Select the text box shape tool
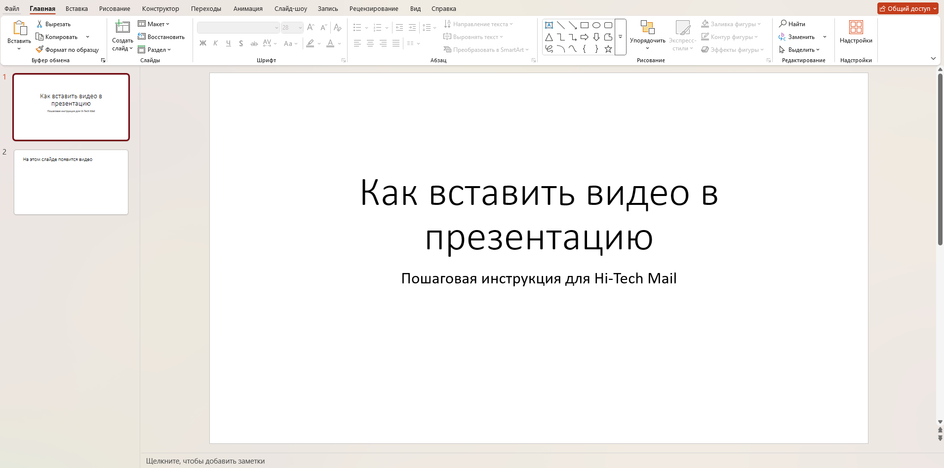 point(548,25)
